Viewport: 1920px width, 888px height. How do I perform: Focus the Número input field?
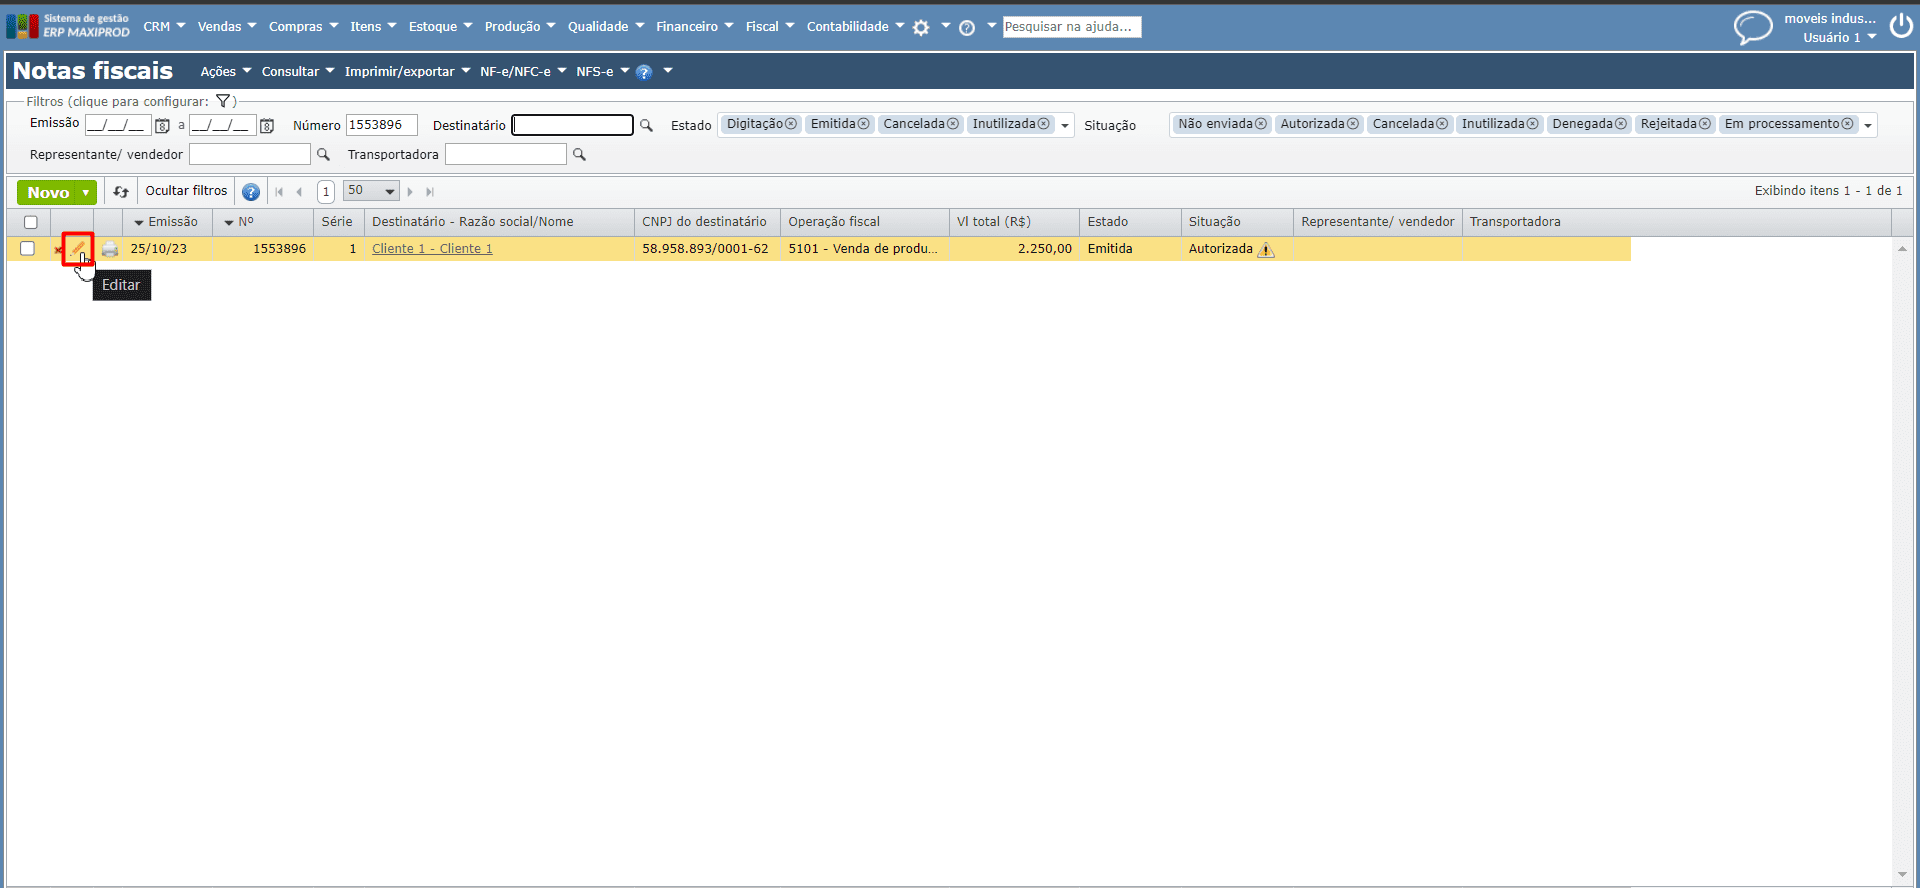381,125
